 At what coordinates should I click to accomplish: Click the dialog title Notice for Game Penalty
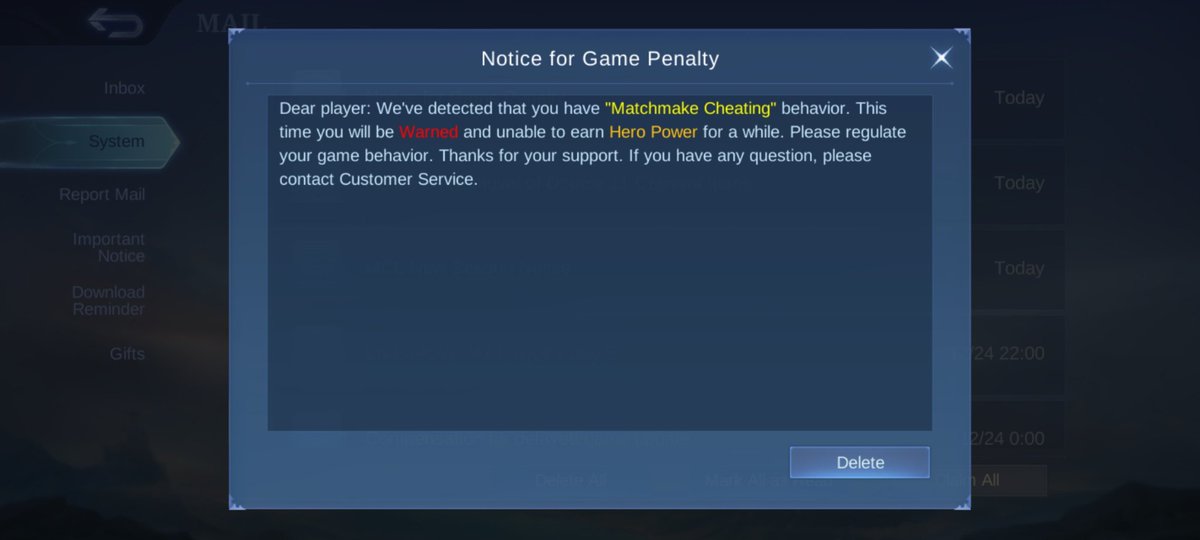pos(600,58)
